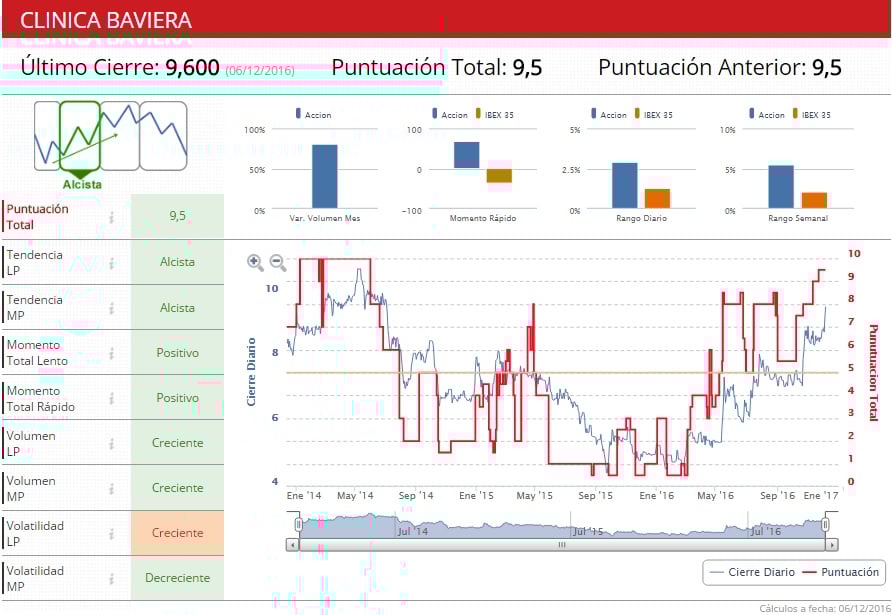This screenshot has width=892, height=615.
Task: Click the zoom in magnifier icon
Action: (255, 262)
